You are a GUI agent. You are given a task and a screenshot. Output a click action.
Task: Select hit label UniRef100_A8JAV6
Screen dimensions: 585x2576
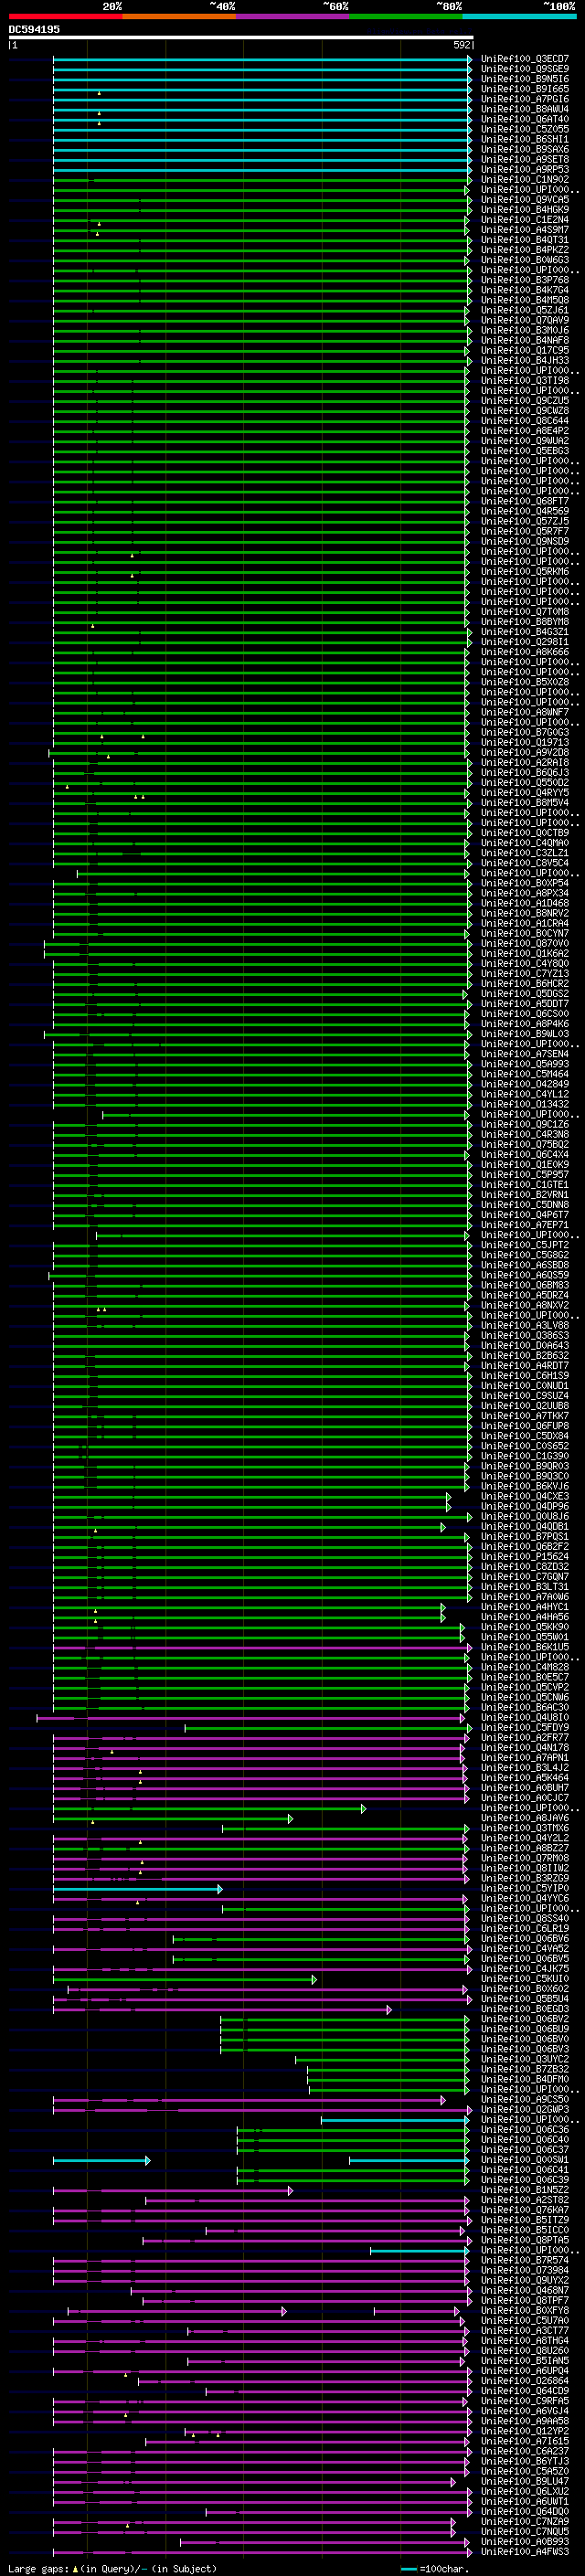[x=525, y=1818]
